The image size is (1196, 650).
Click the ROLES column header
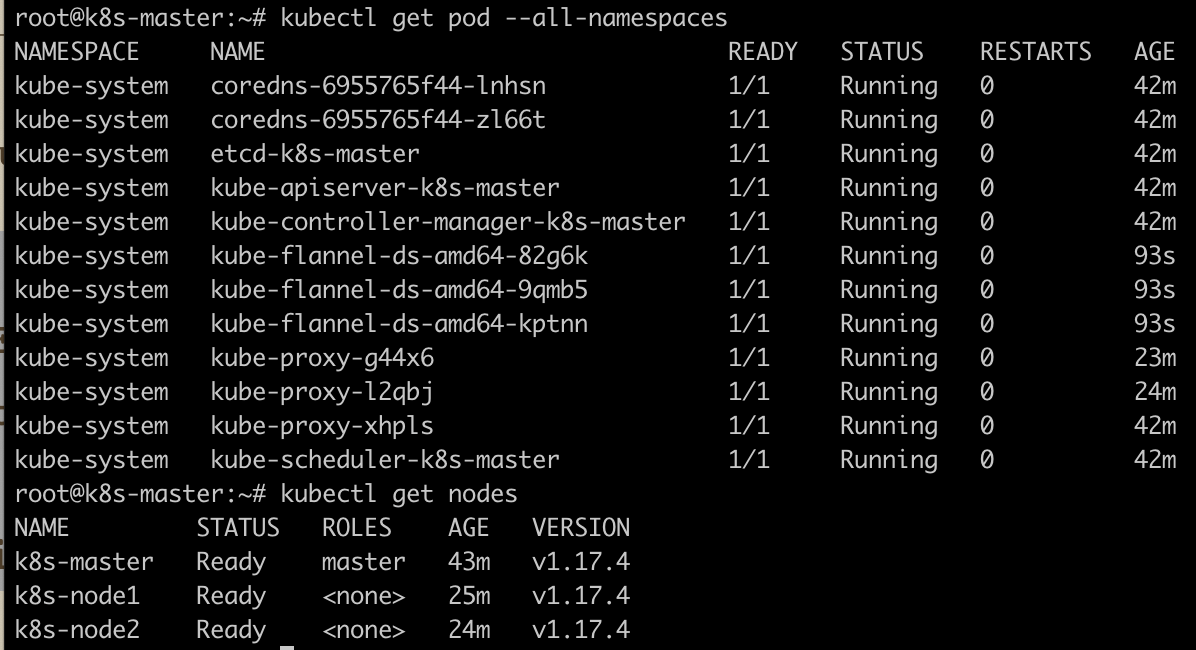point(357,528)
